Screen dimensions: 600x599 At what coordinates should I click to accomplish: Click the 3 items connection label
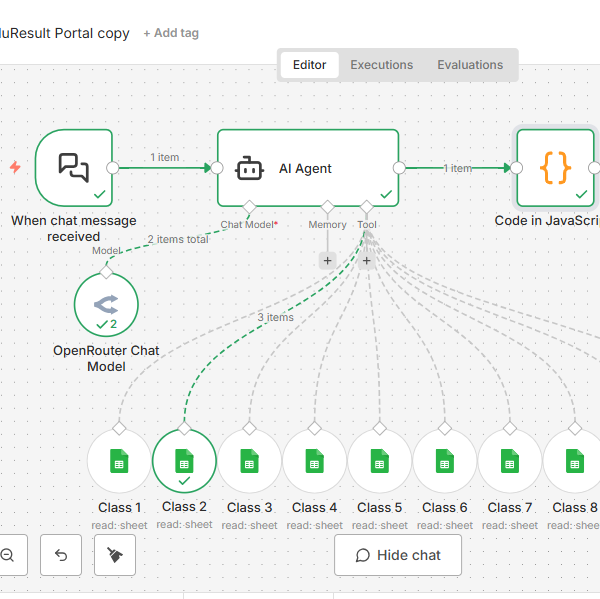coord(276,317)
